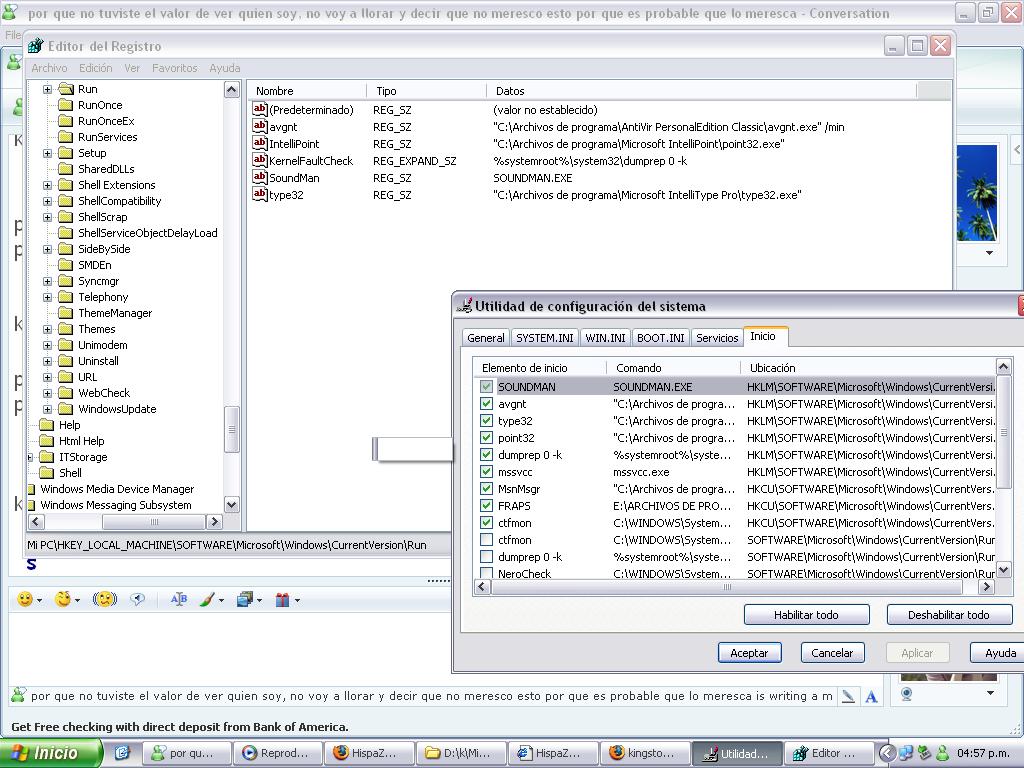
Task: Click the gift box icon in chat toolbar
Action: (x=282, y=600)
